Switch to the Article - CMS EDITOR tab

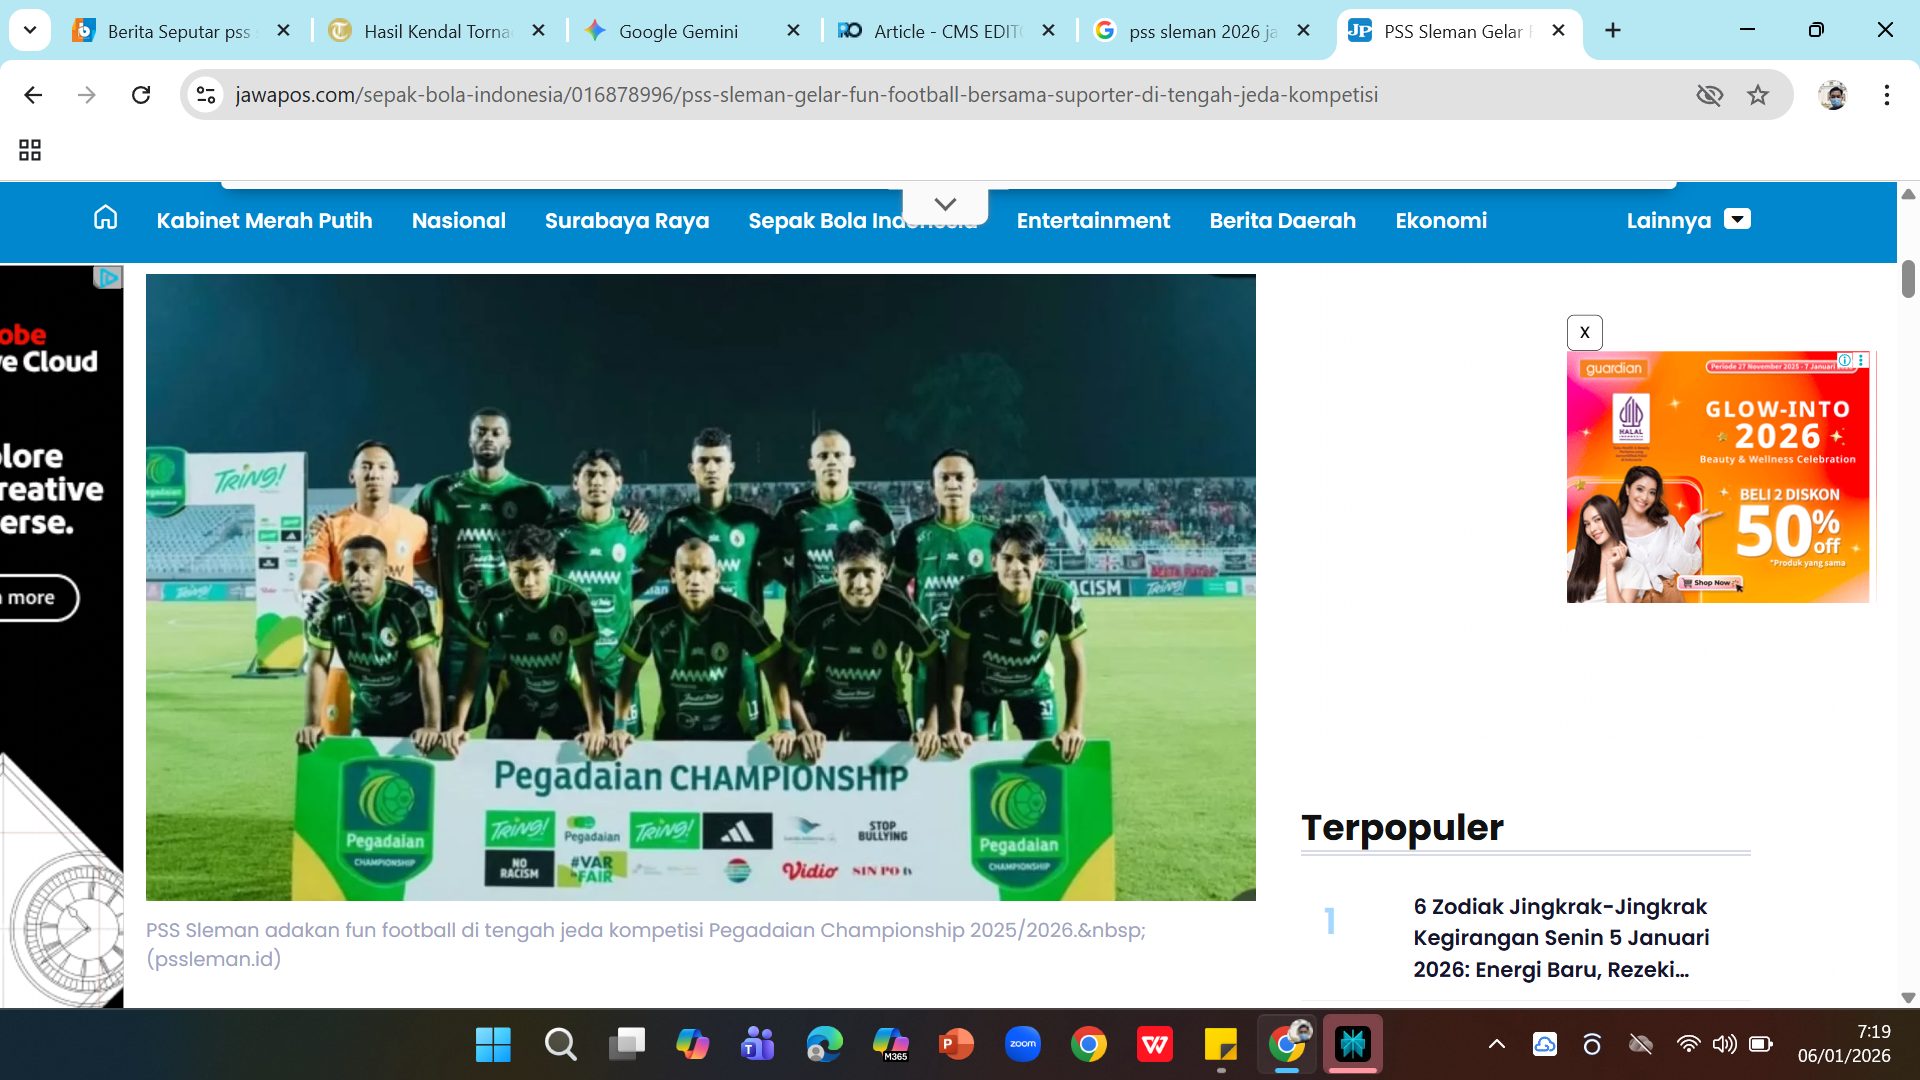(946, 31)
